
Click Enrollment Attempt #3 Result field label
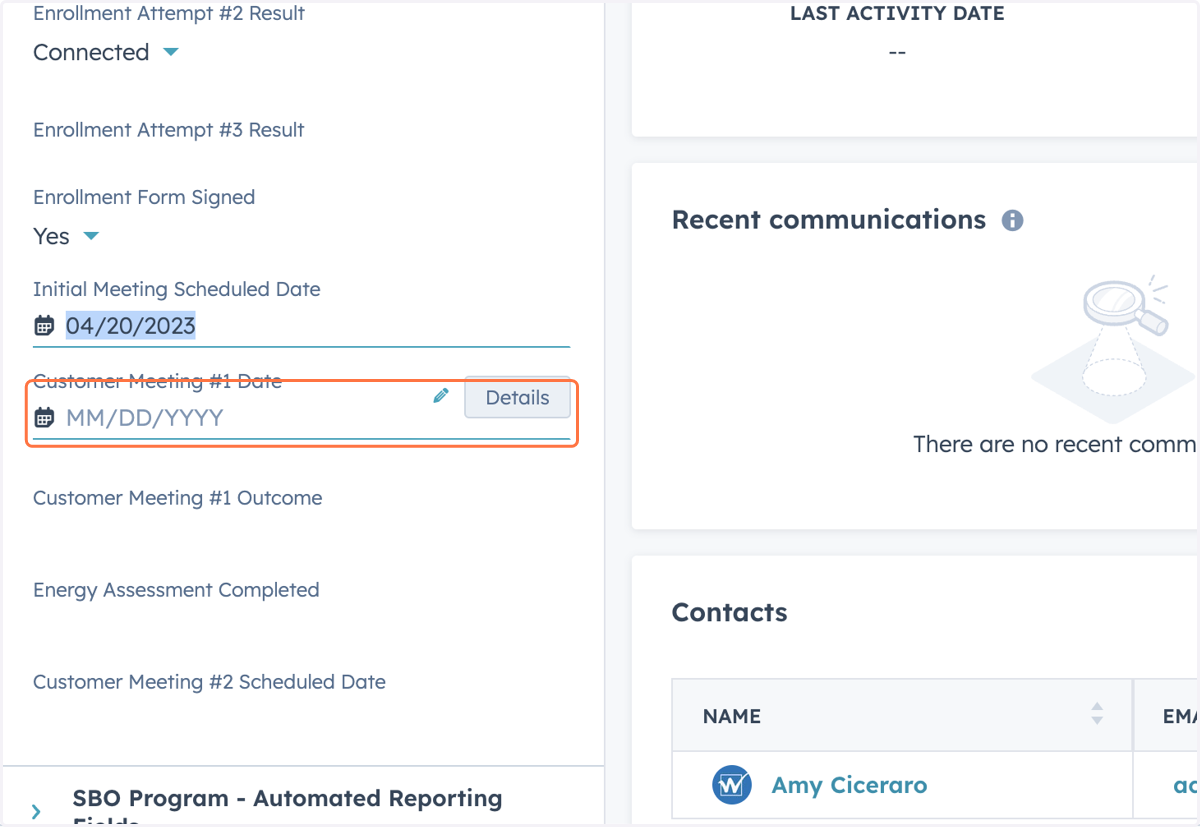(x=168, y=130)
